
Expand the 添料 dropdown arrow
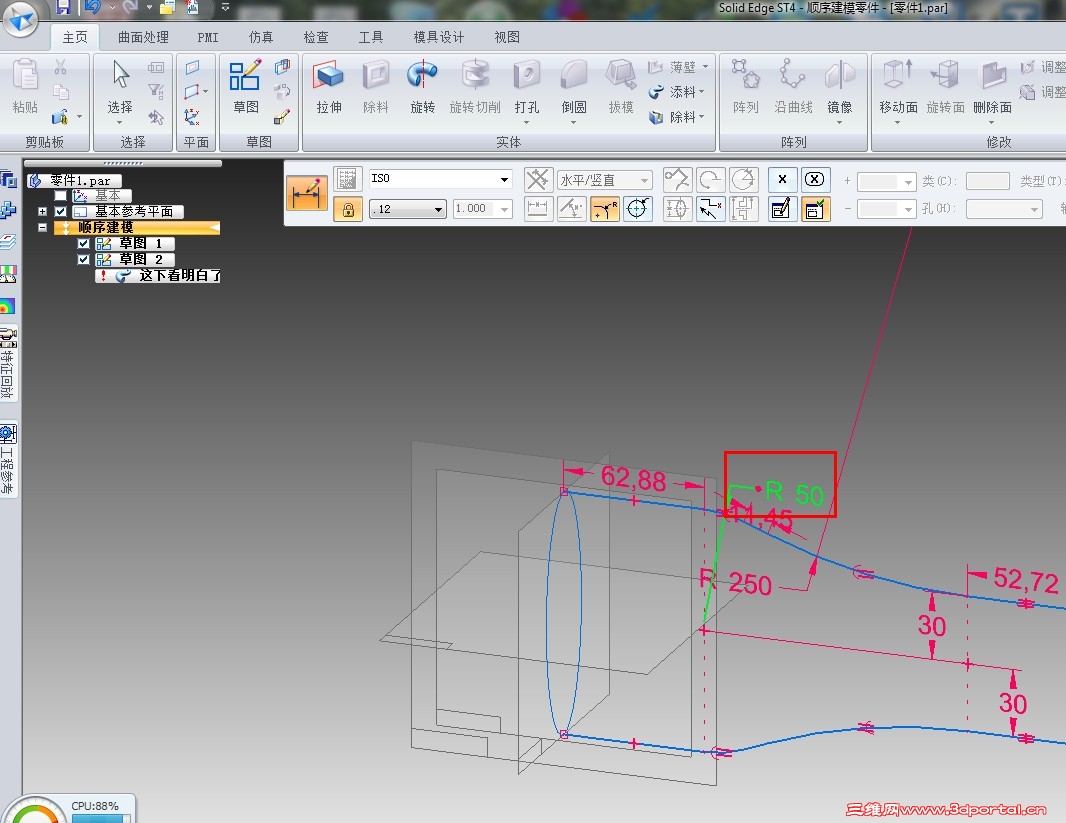(x=702, y=92)
